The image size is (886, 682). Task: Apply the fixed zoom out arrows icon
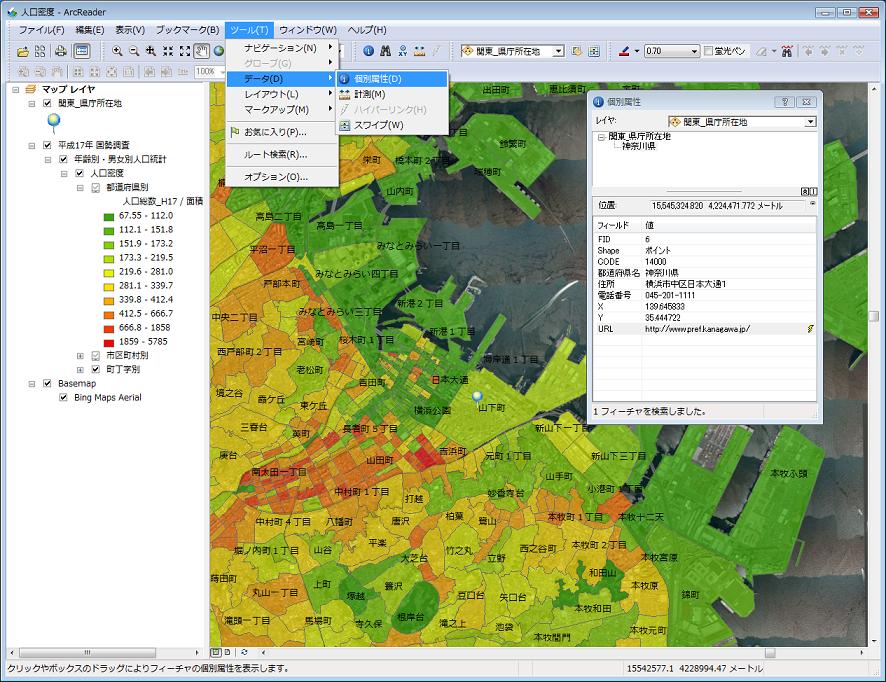(x=185, y=51)
